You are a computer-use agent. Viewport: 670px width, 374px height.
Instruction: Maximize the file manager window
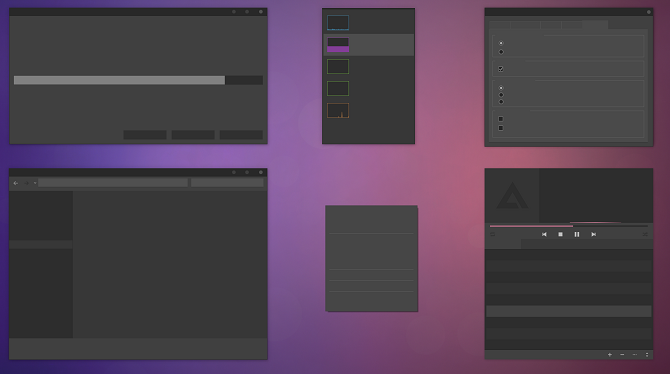click(247, 172)
